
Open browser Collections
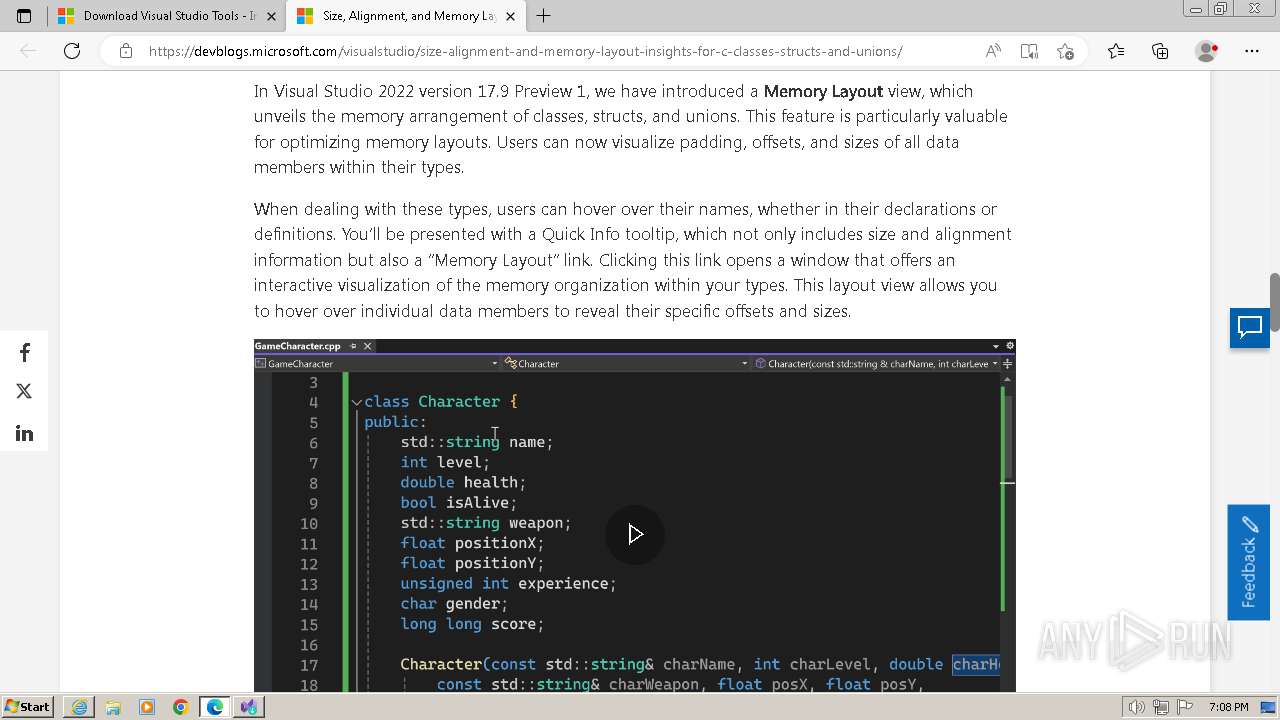point(1160,51)
